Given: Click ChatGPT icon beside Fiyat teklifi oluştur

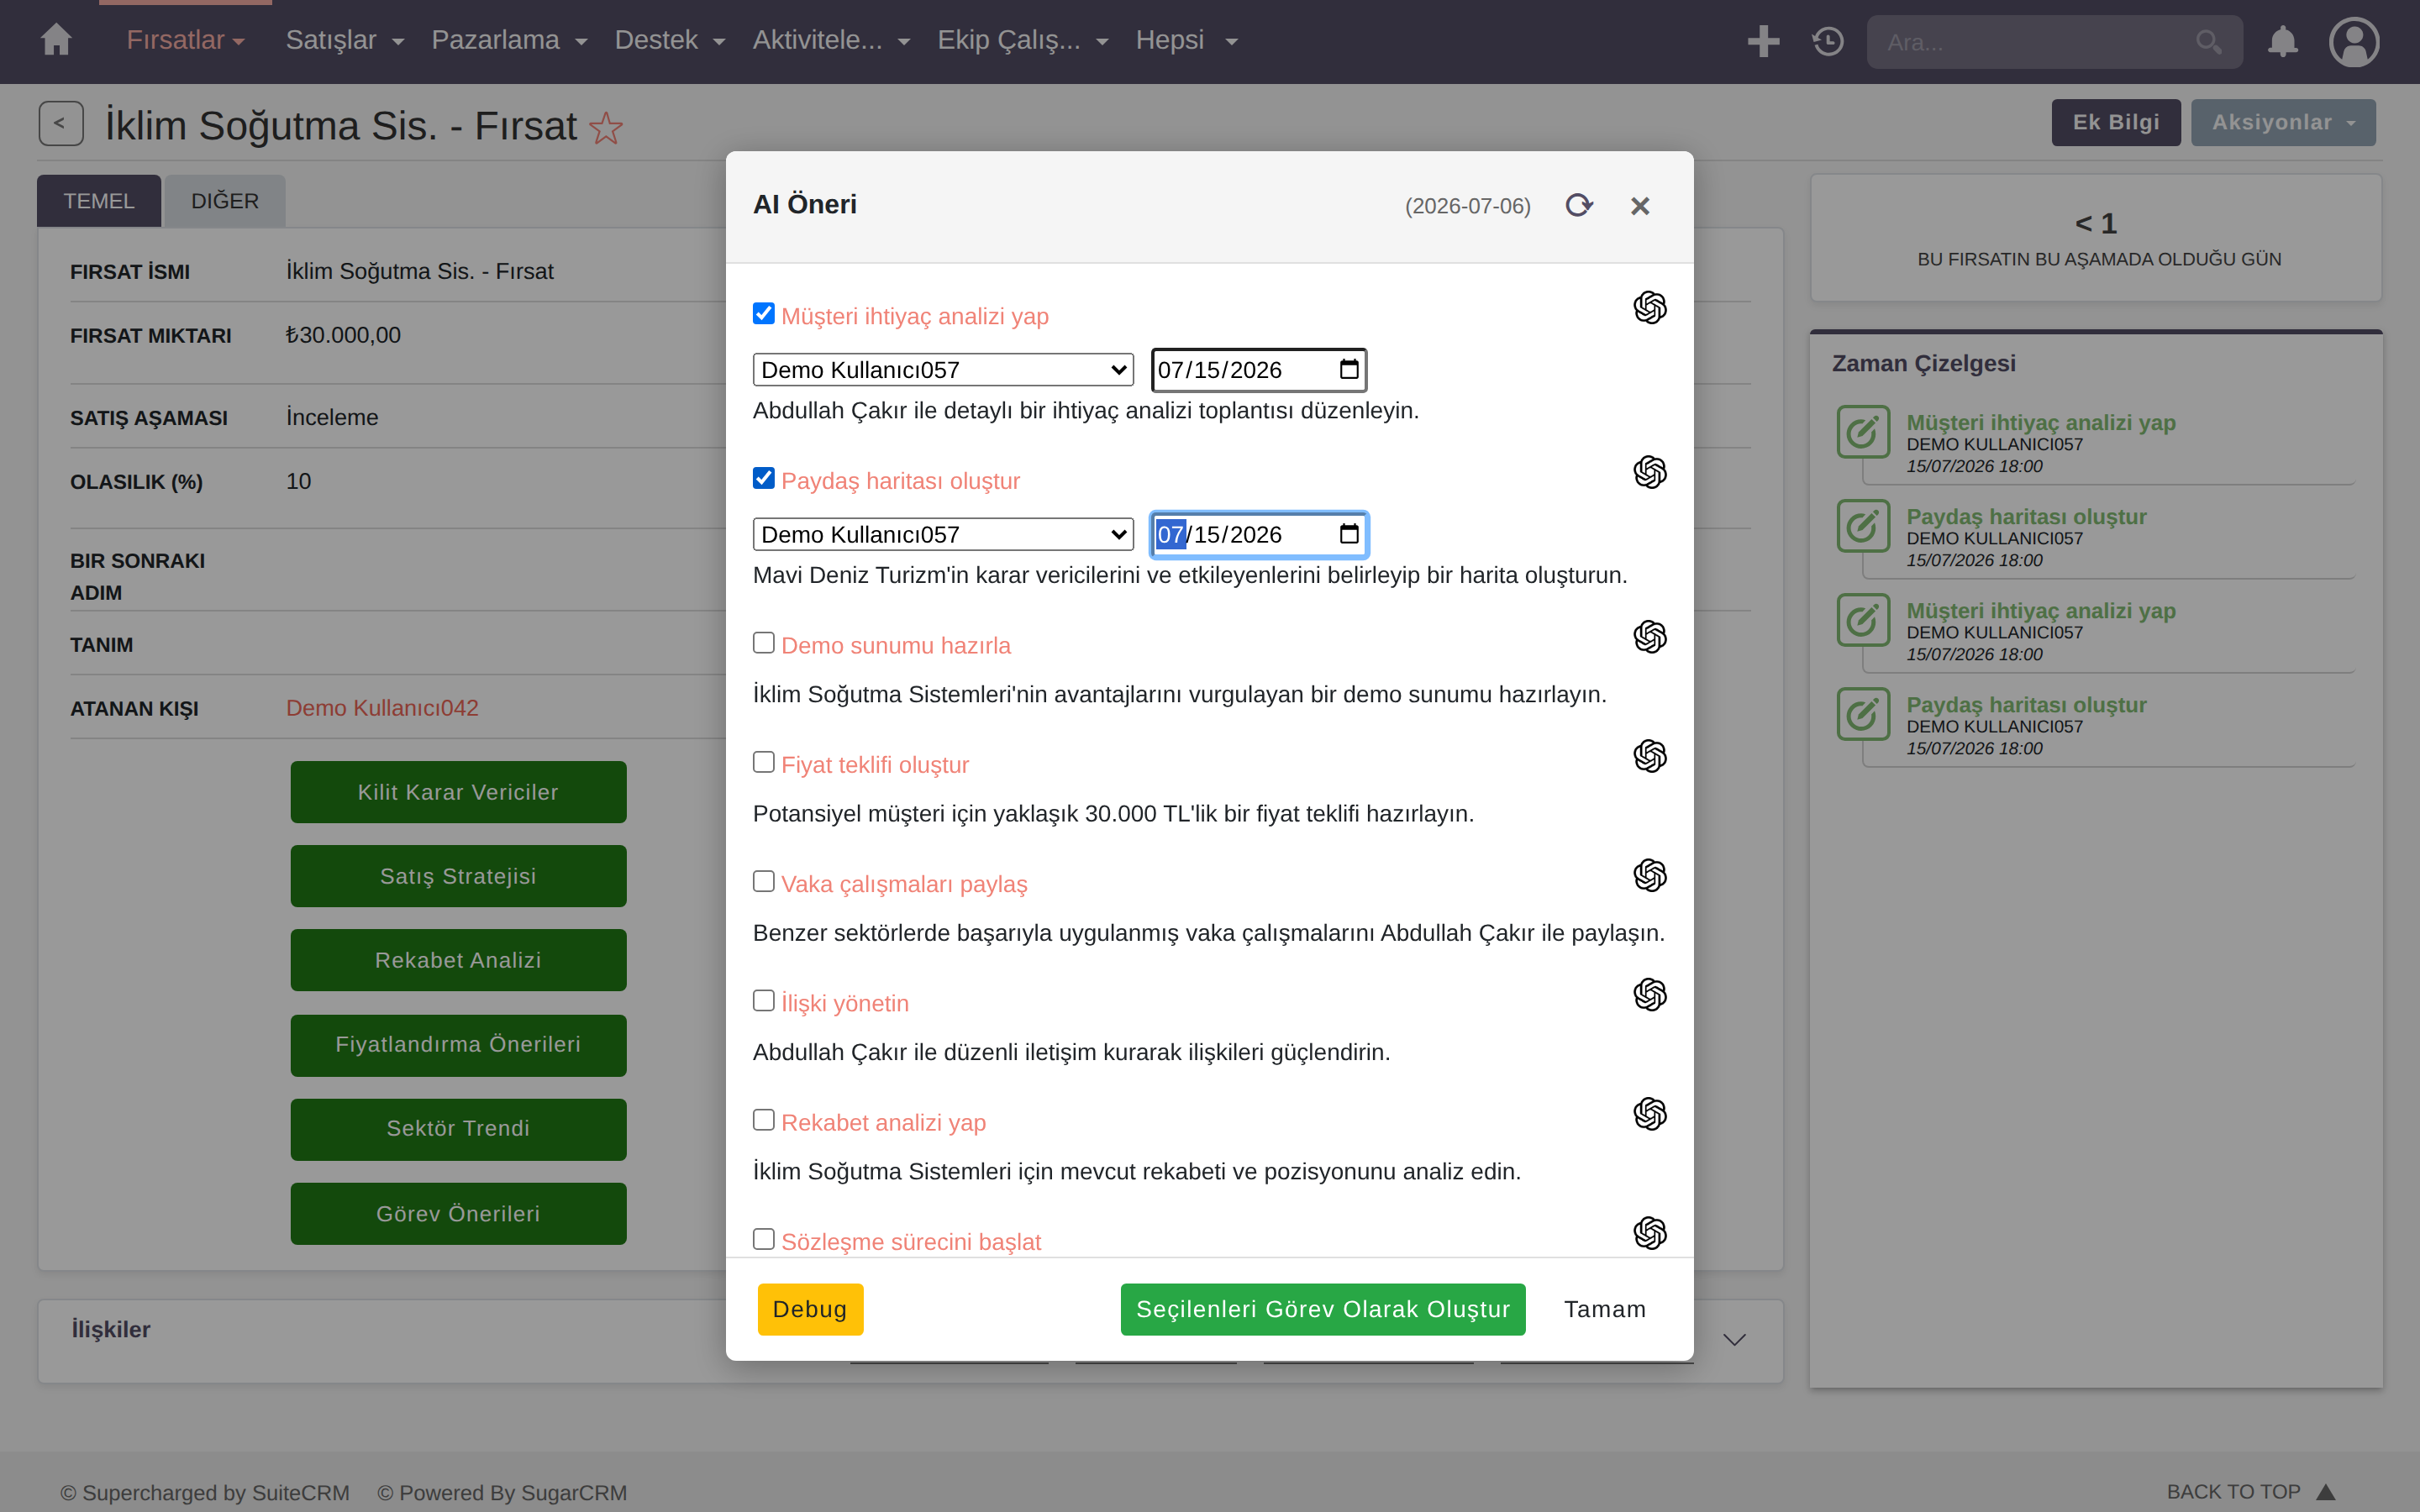Looking at the screenshot, I should click(1649, 756).
